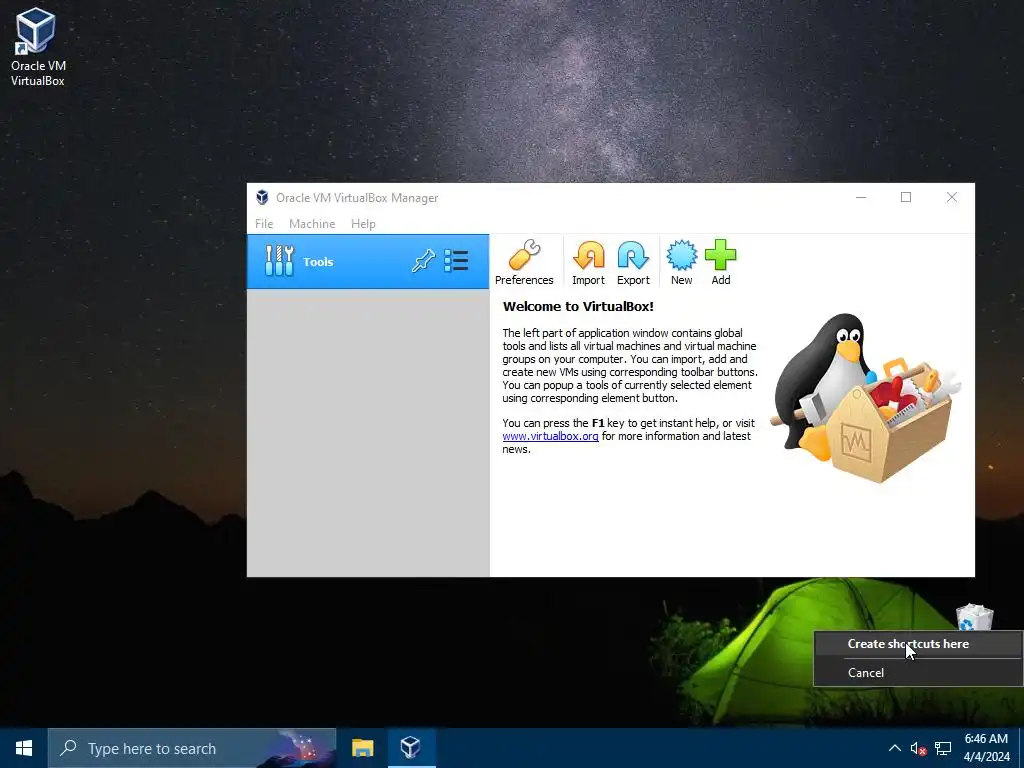Click the green Add machine icon
This screenshot has width=1024, height=768.
(720, 263)
